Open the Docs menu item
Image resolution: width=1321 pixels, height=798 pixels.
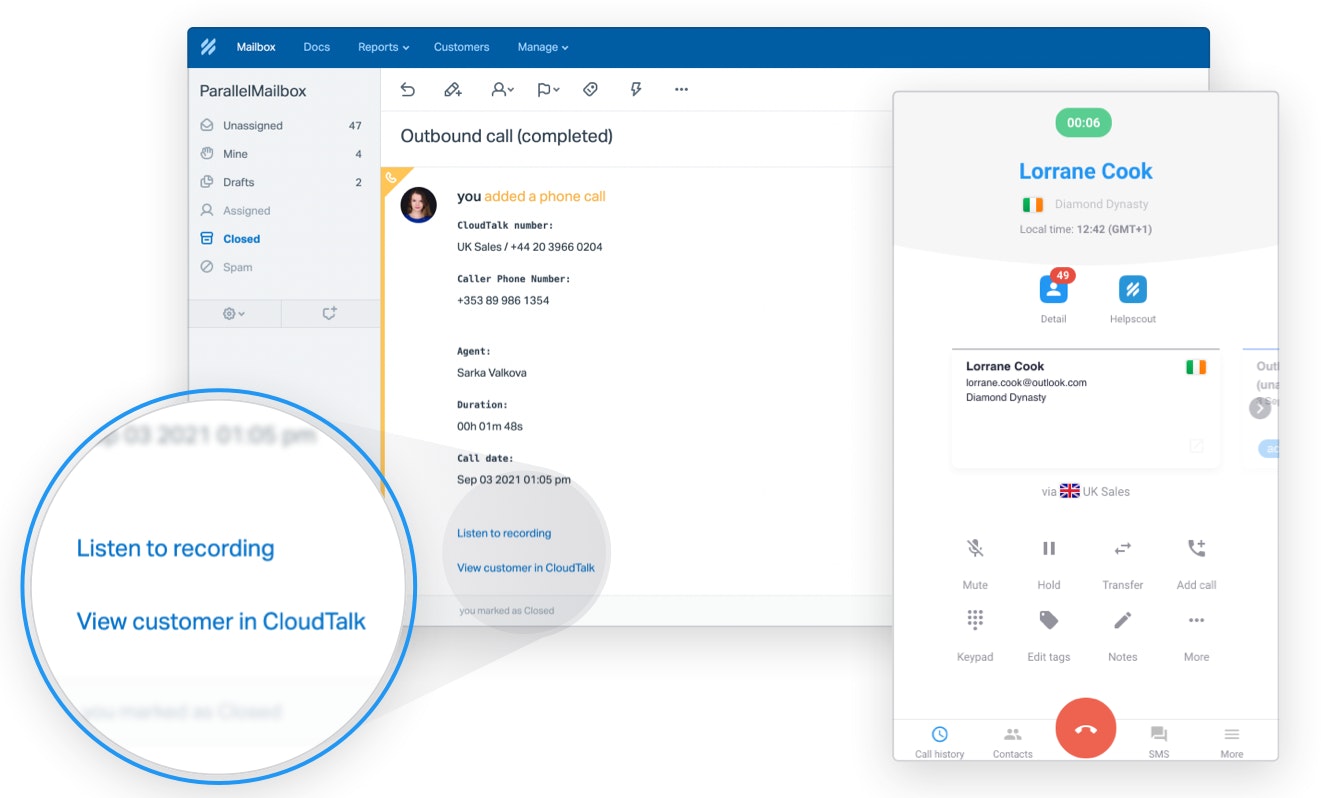tap(317, 47)
